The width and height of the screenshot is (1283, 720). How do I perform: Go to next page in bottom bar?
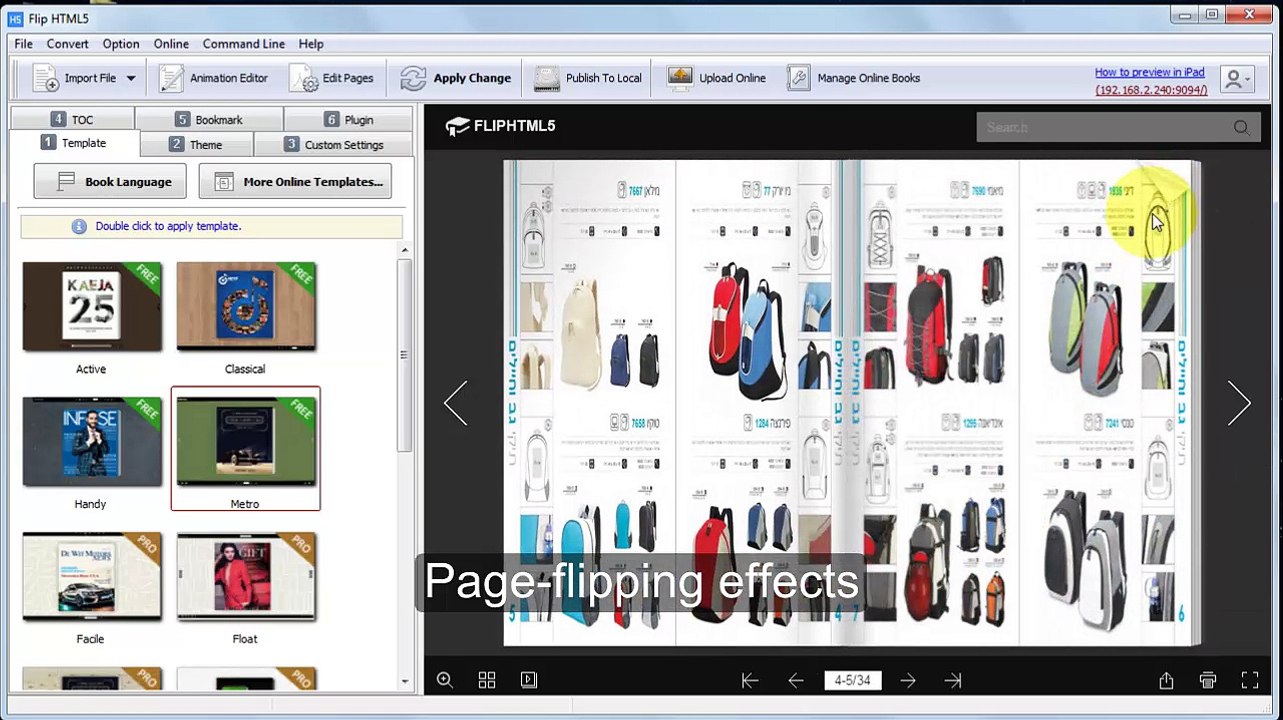pyautogui.click(x=908, y=680)
